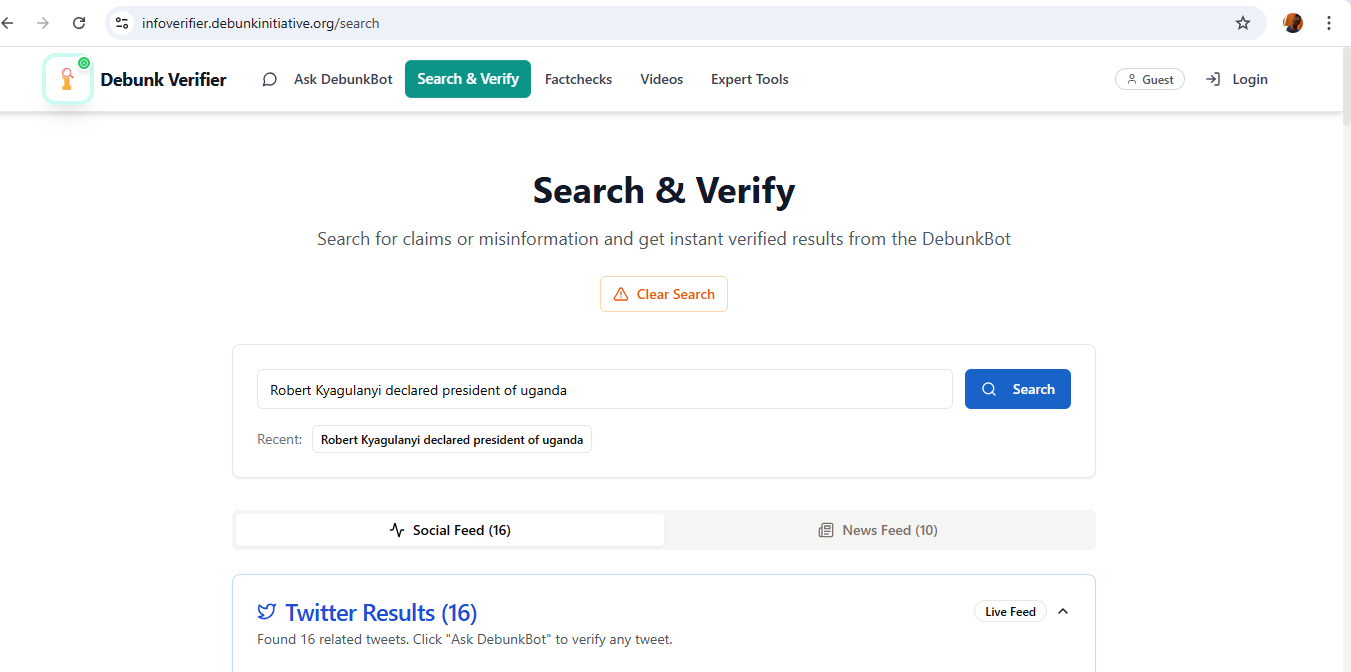Click the search claims input field
This screenshot has height=672, width=1351.
click(x=604, y=390)
